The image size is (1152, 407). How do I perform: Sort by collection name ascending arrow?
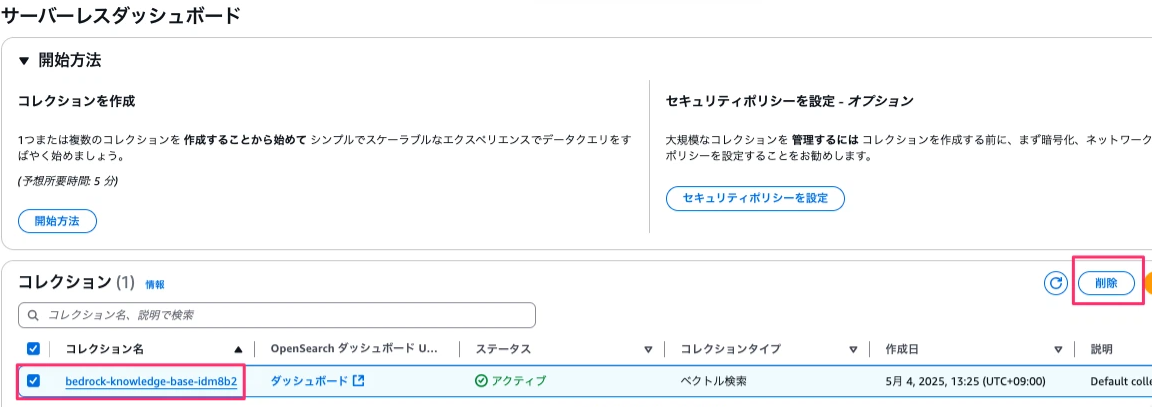[x=237, y=350]
